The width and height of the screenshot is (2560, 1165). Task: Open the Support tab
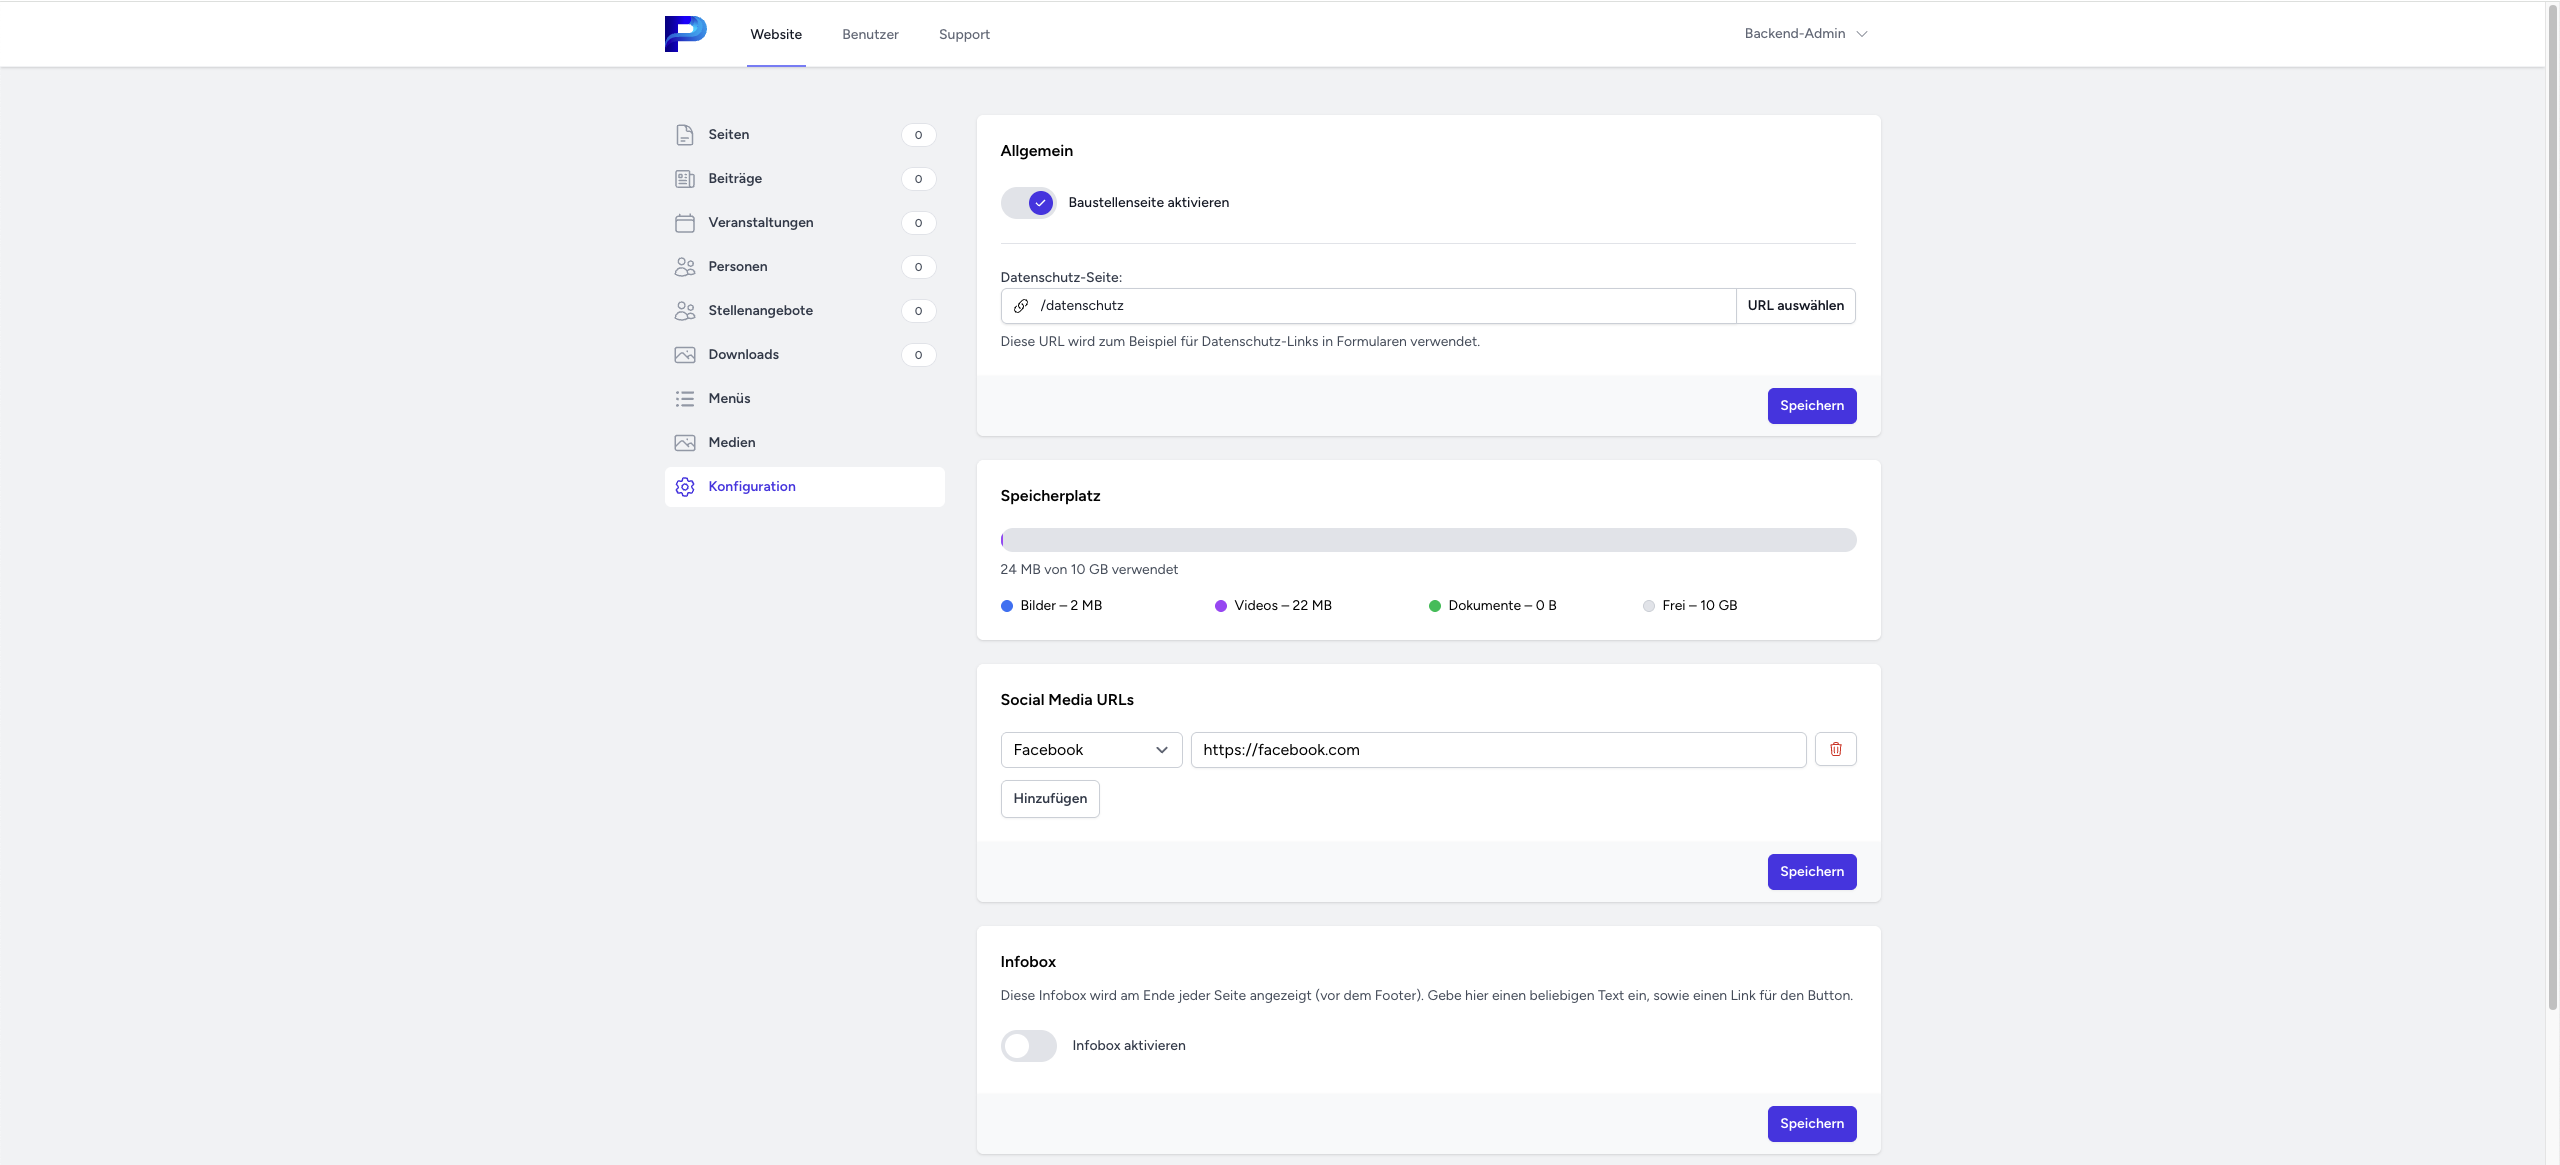click(x=964, y=35)
